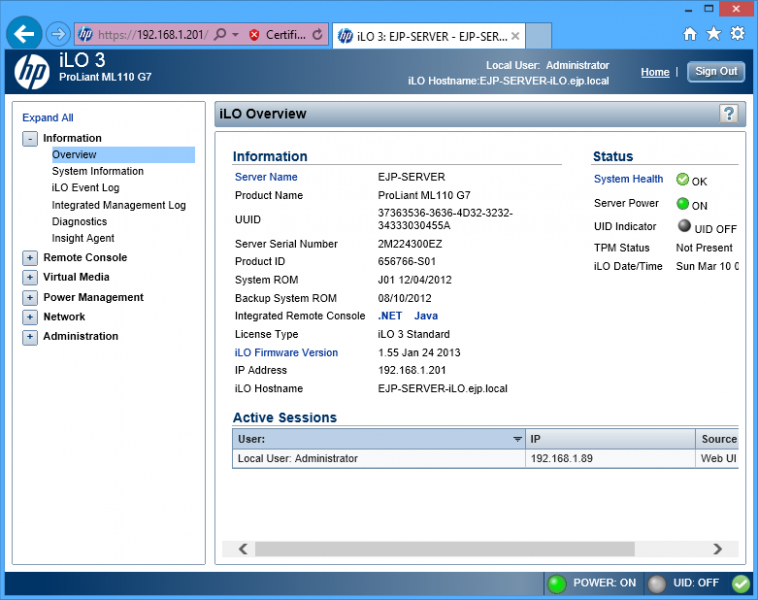
Task: Select the iLO 3: EJP-SERVER tab
Action: click(428, 36)
